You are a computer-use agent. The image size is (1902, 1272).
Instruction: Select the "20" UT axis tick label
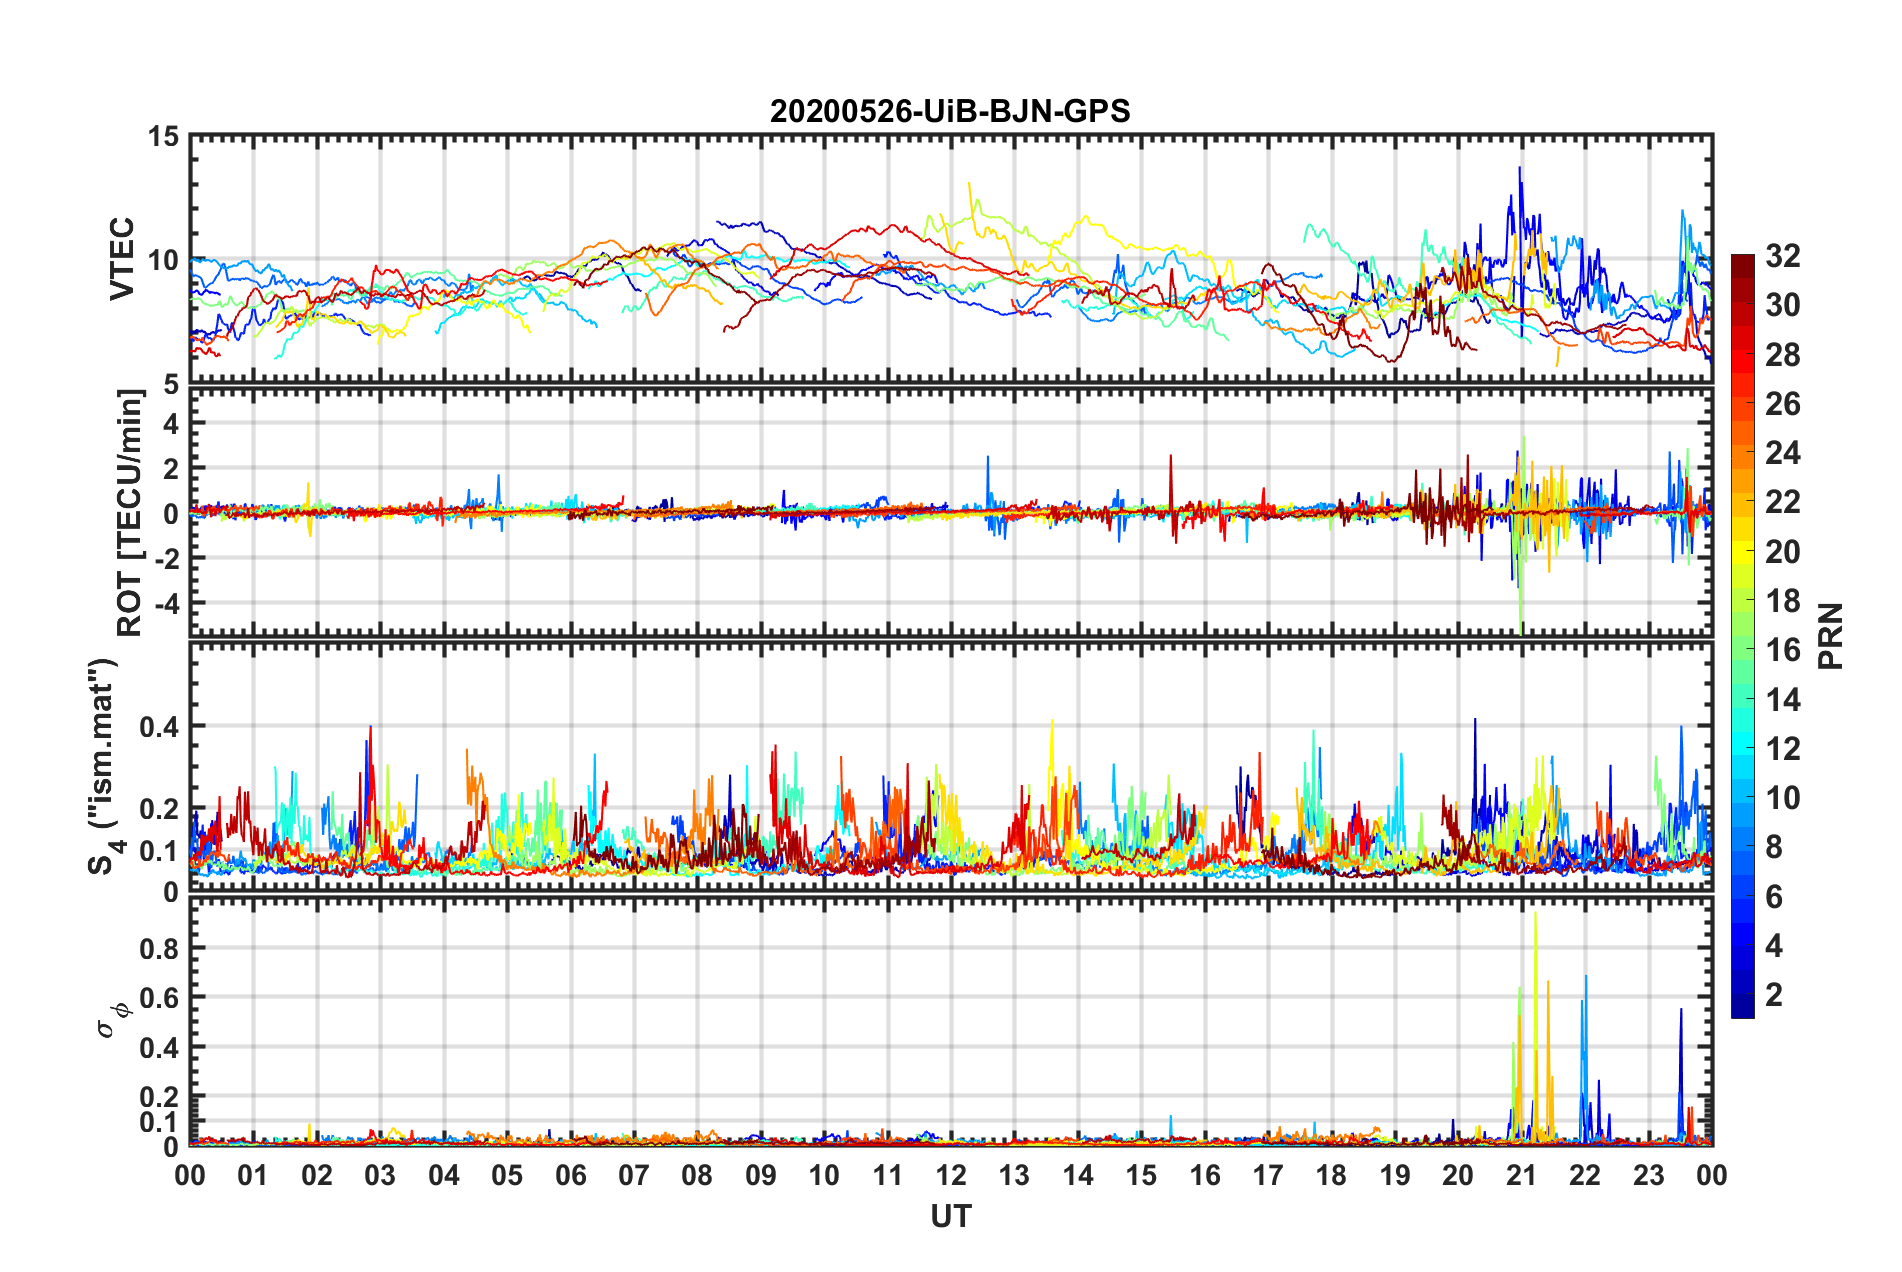(x=1458, y=1175)
